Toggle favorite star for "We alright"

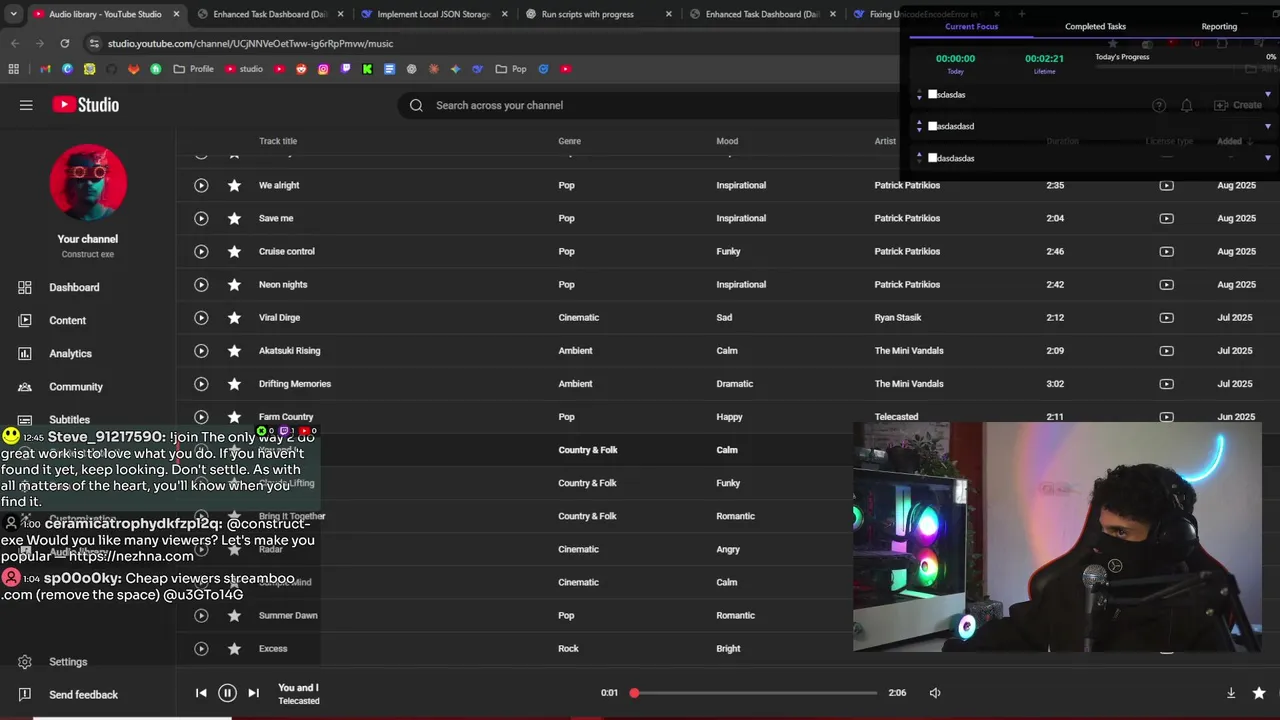click(234, 185)
